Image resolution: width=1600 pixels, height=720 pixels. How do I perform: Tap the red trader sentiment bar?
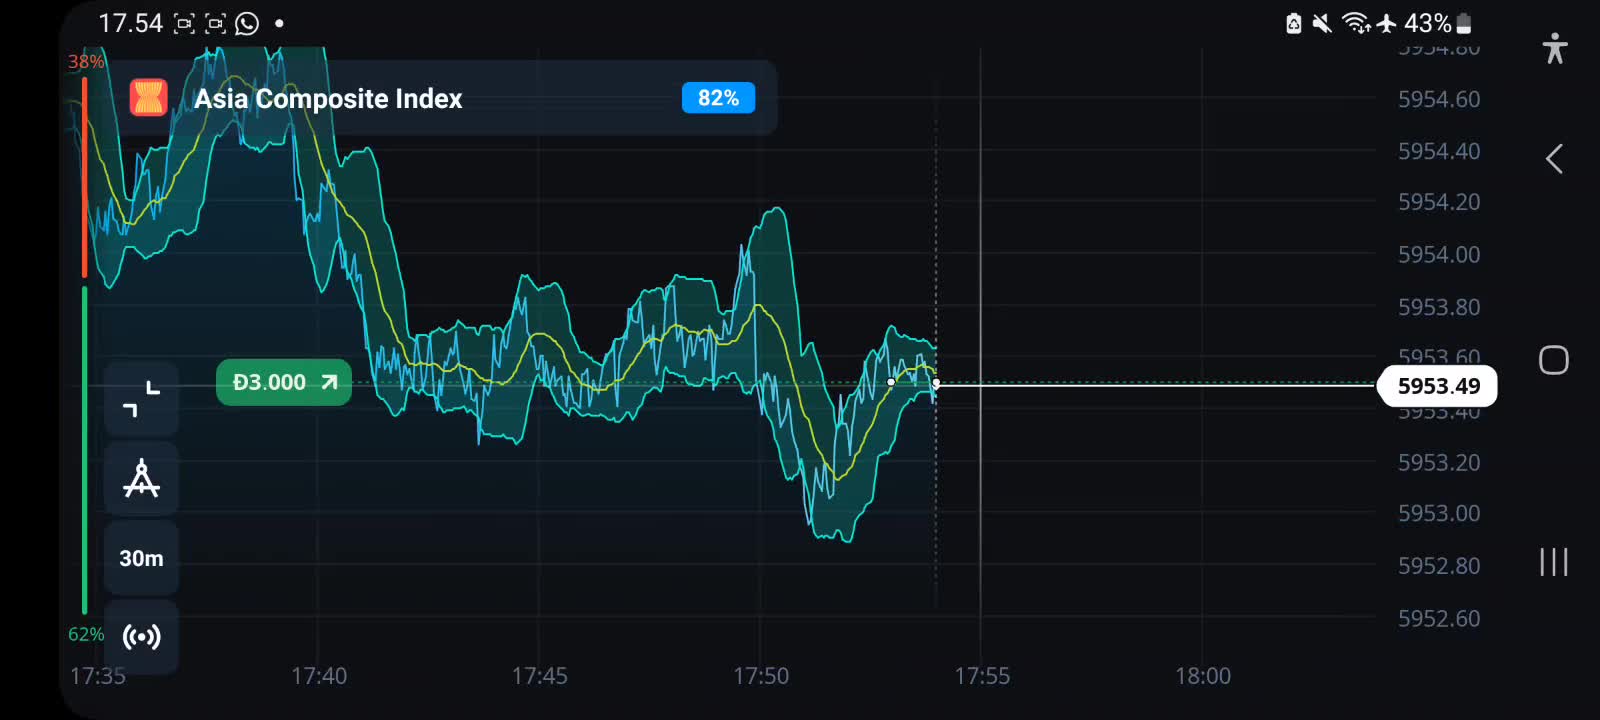(x=85, y=176)
